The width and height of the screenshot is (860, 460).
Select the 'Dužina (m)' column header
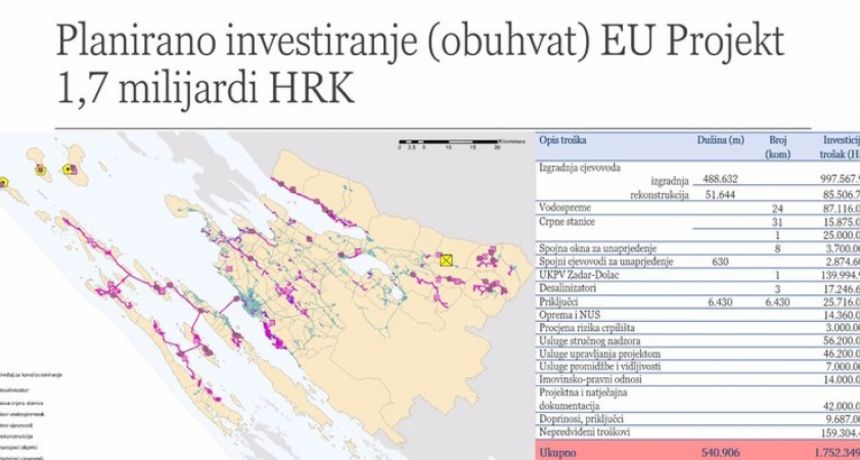click(720, 140)
